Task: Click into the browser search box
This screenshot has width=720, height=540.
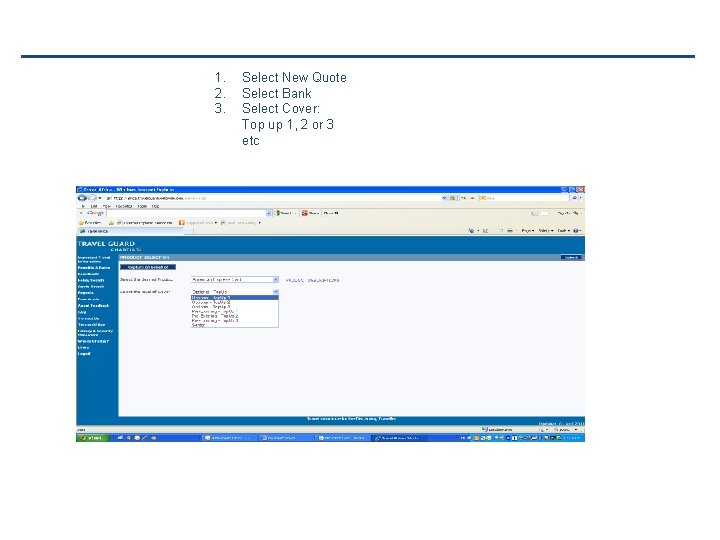Action: [x=523, y=198]
